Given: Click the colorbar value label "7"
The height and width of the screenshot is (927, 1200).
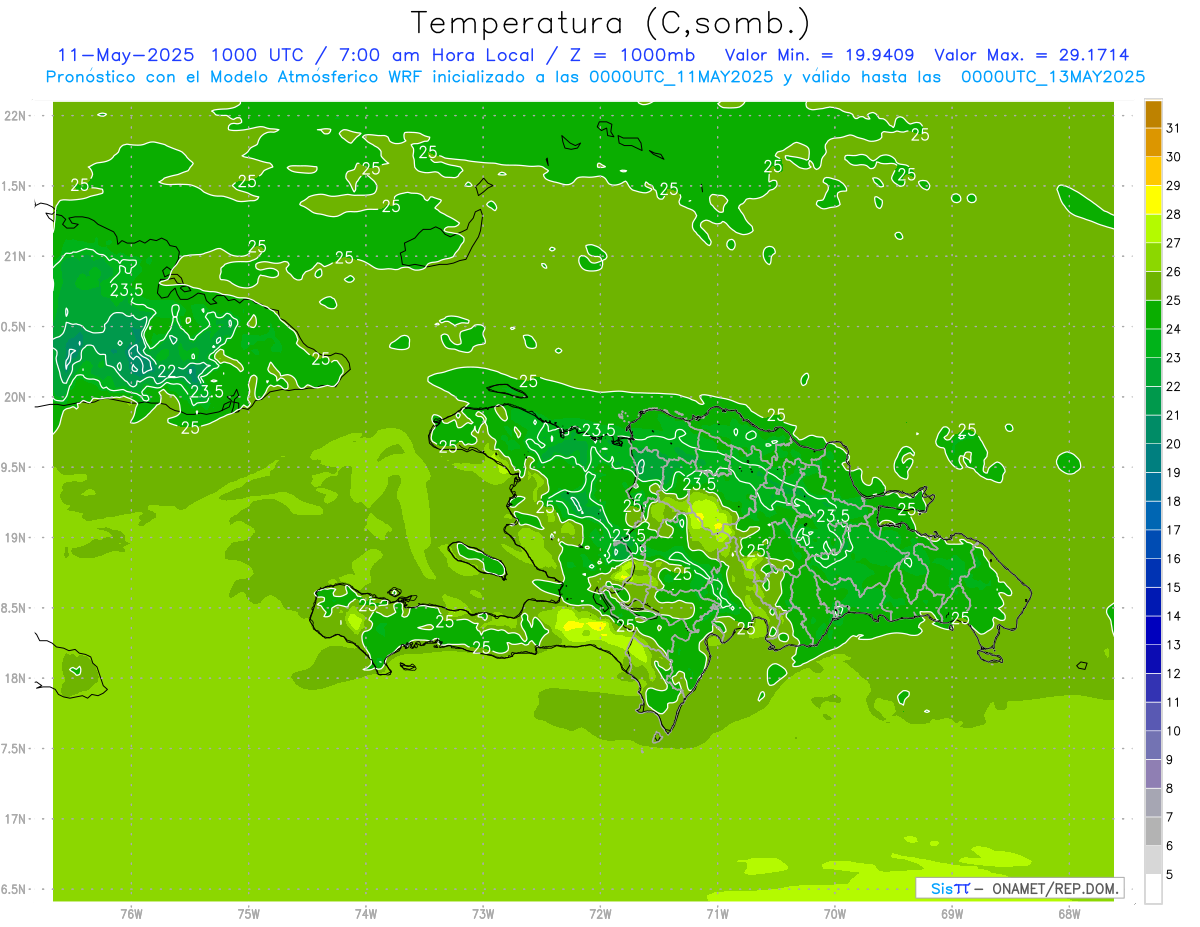Looking at the screenshot, I should point(1170,817).
